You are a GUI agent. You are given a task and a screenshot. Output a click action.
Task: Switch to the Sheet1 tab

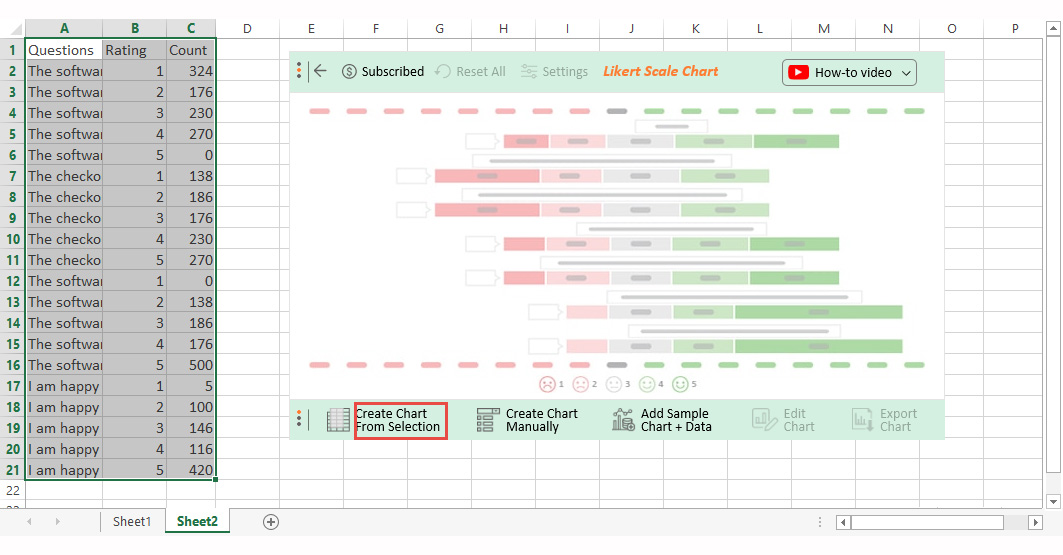132,521
